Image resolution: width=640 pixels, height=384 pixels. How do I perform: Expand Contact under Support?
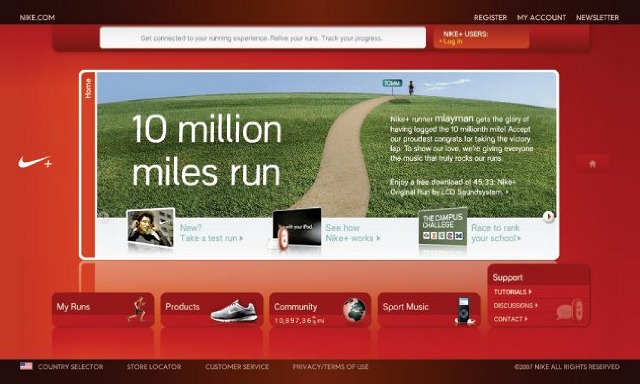(510, 319)
